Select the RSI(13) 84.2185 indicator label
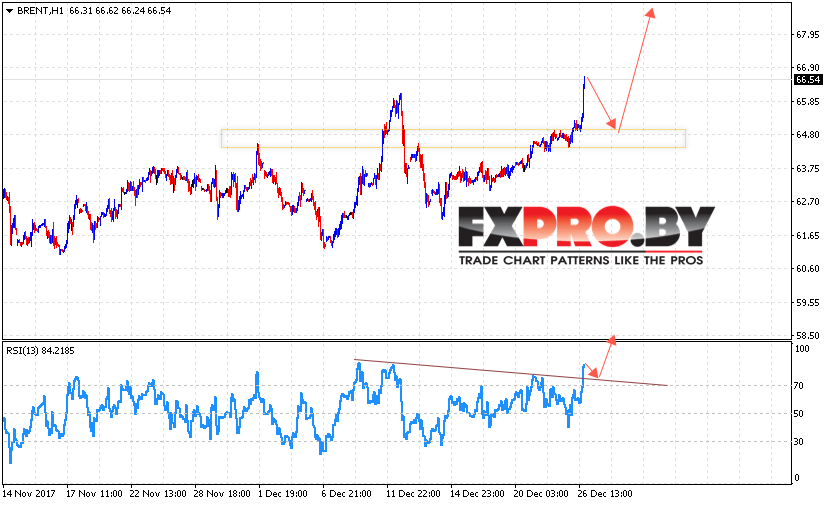Screen dimensions: 831x505 [x=40, y=351]
